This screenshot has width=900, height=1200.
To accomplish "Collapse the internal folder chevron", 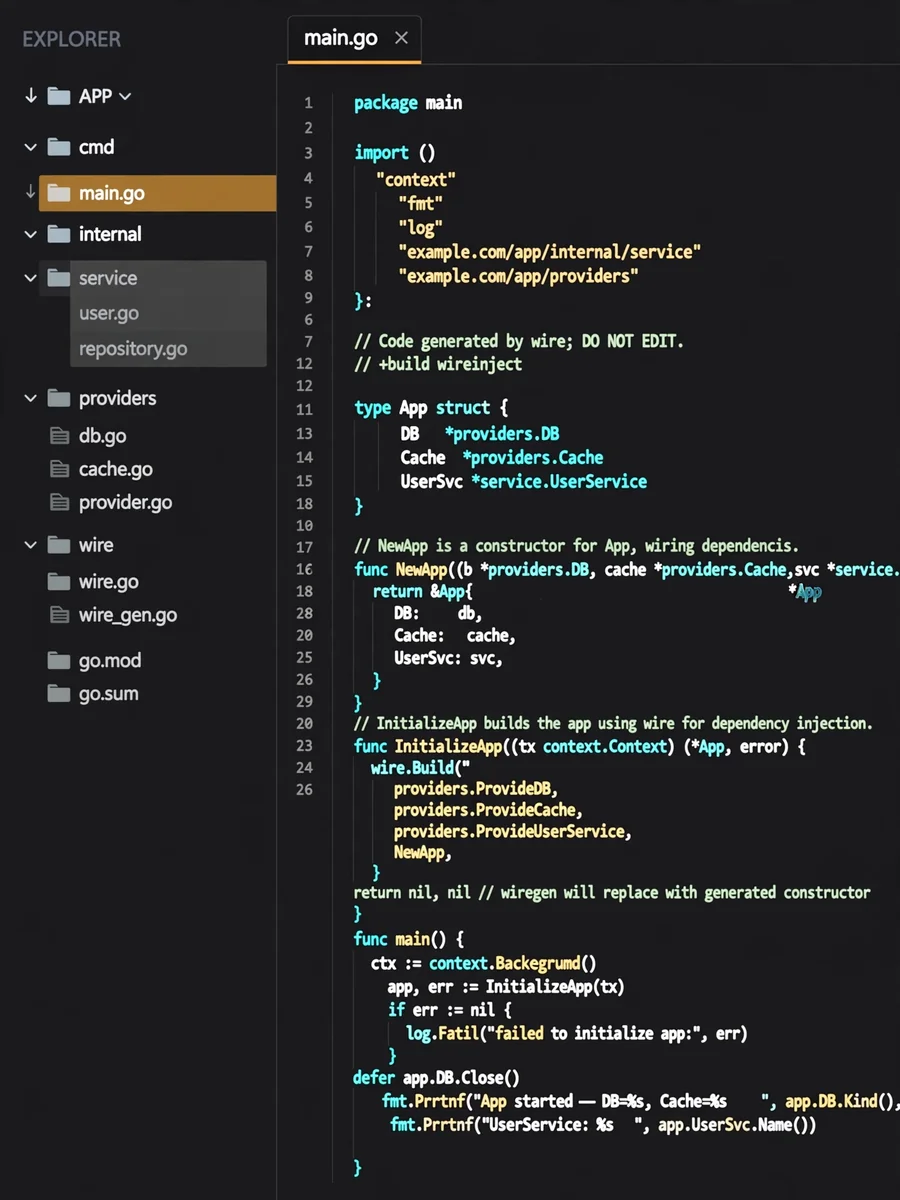I will (x=31, y=234).
